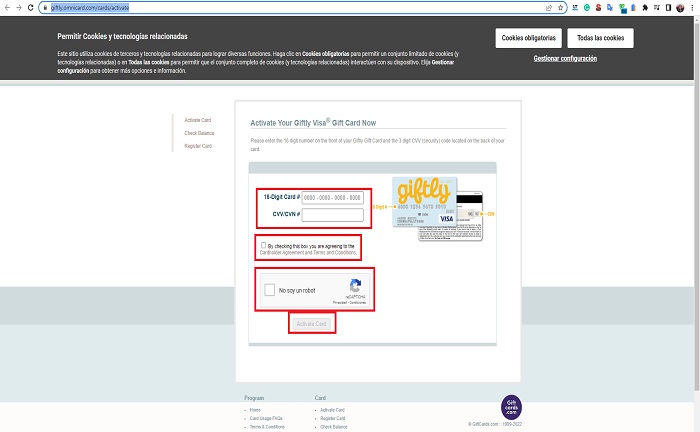Viewport: 700px width, 432px height.
Task: Focus the 16-Digit Card number field
Action: point(333,198)
